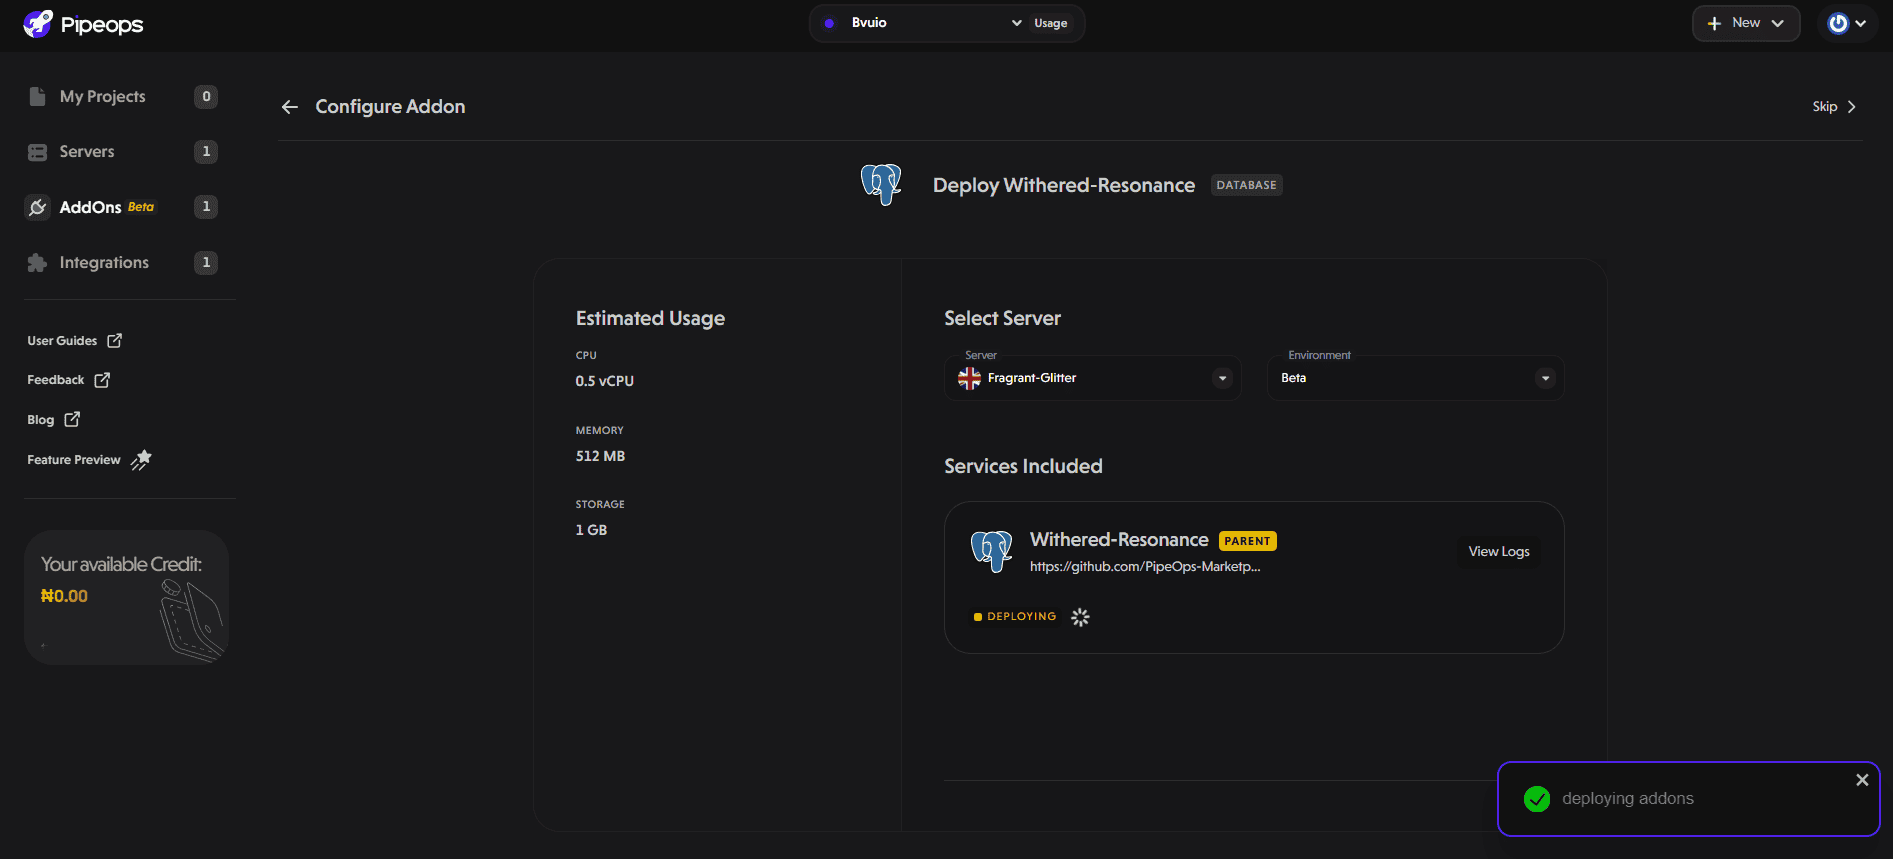View Logs for Withered-Resonance

[1498, 552]
